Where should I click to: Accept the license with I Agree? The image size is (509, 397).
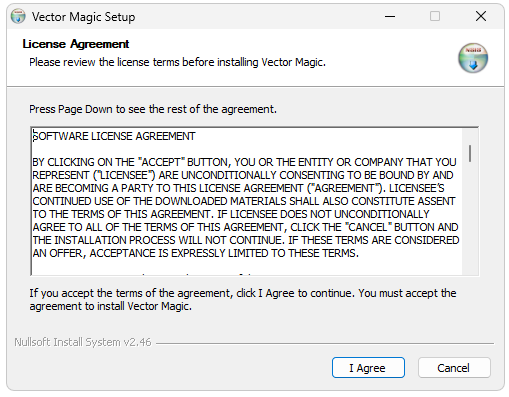click(368, 368)
